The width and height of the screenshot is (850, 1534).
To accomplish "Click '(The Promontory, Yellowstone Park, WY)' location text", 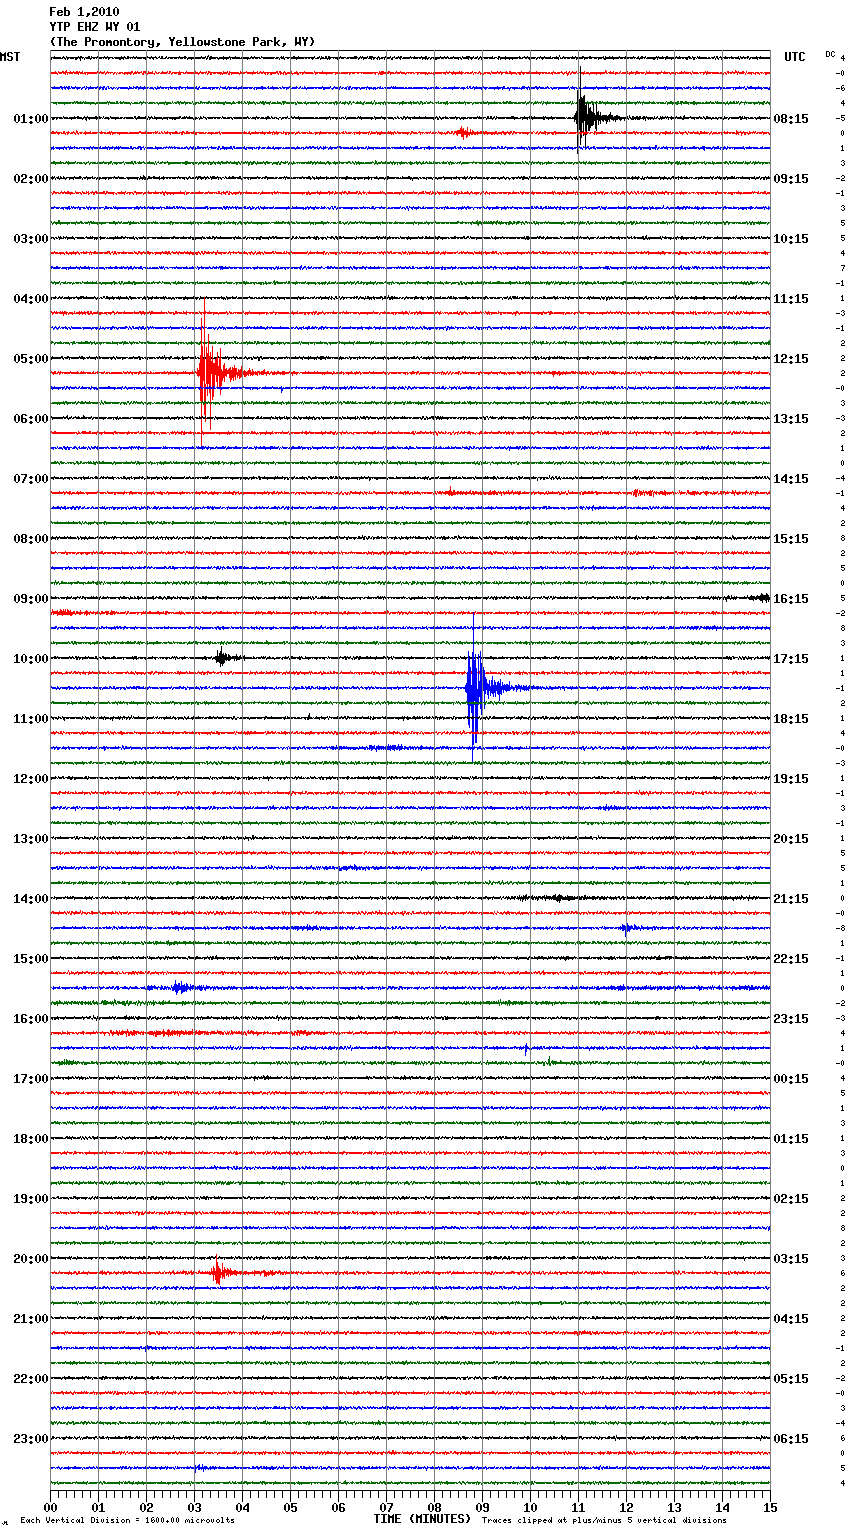I will [182, 42].
